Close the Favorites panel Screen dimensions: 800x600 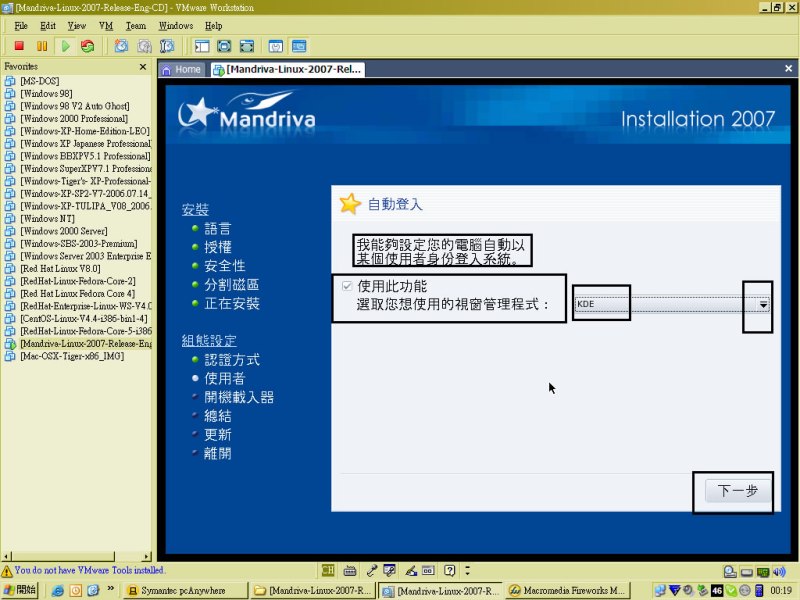click(x=143, y=66)
